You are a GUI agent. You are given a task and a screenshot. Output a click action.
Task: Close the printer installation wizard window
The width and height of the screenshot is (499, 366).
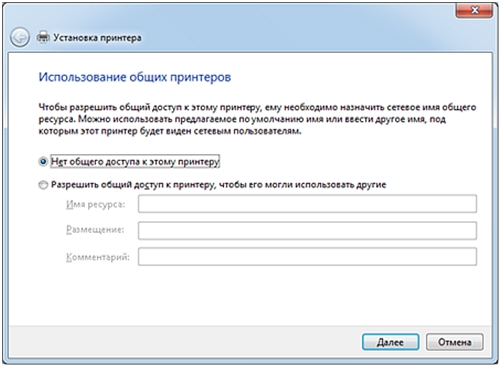click(x=475, y=10)
